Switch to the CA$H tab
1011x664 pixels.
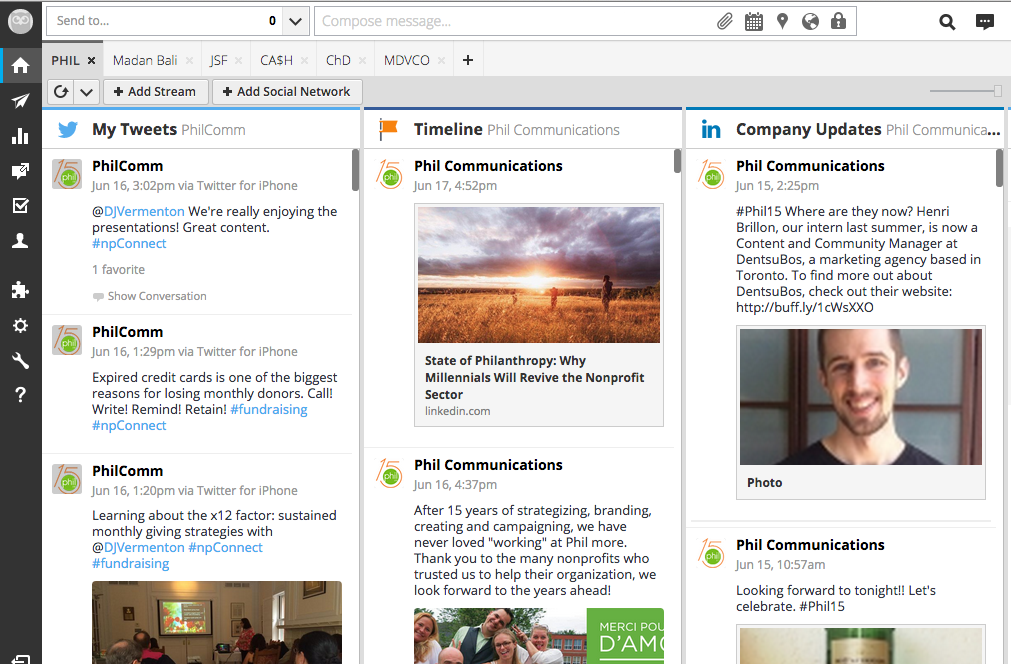[276, 60]
